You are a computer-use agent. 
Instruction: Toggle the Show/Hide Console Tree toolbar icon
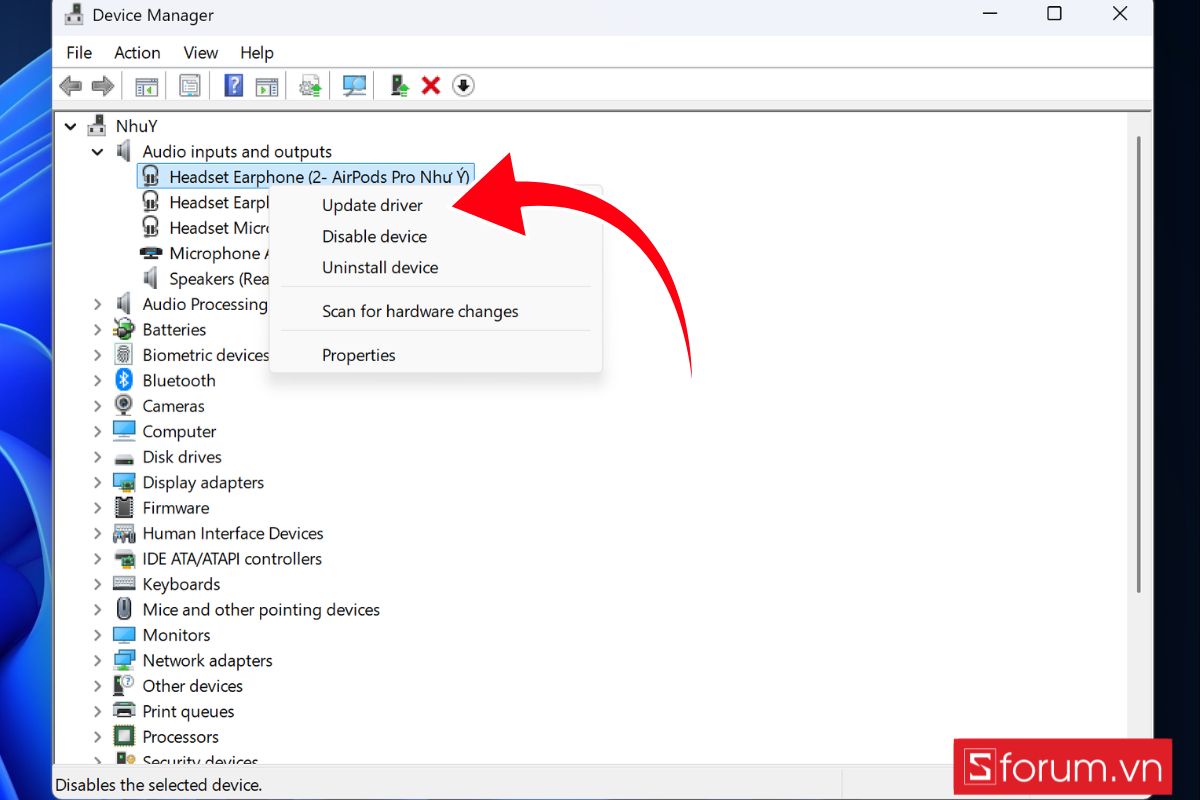(x=146, y=86)
